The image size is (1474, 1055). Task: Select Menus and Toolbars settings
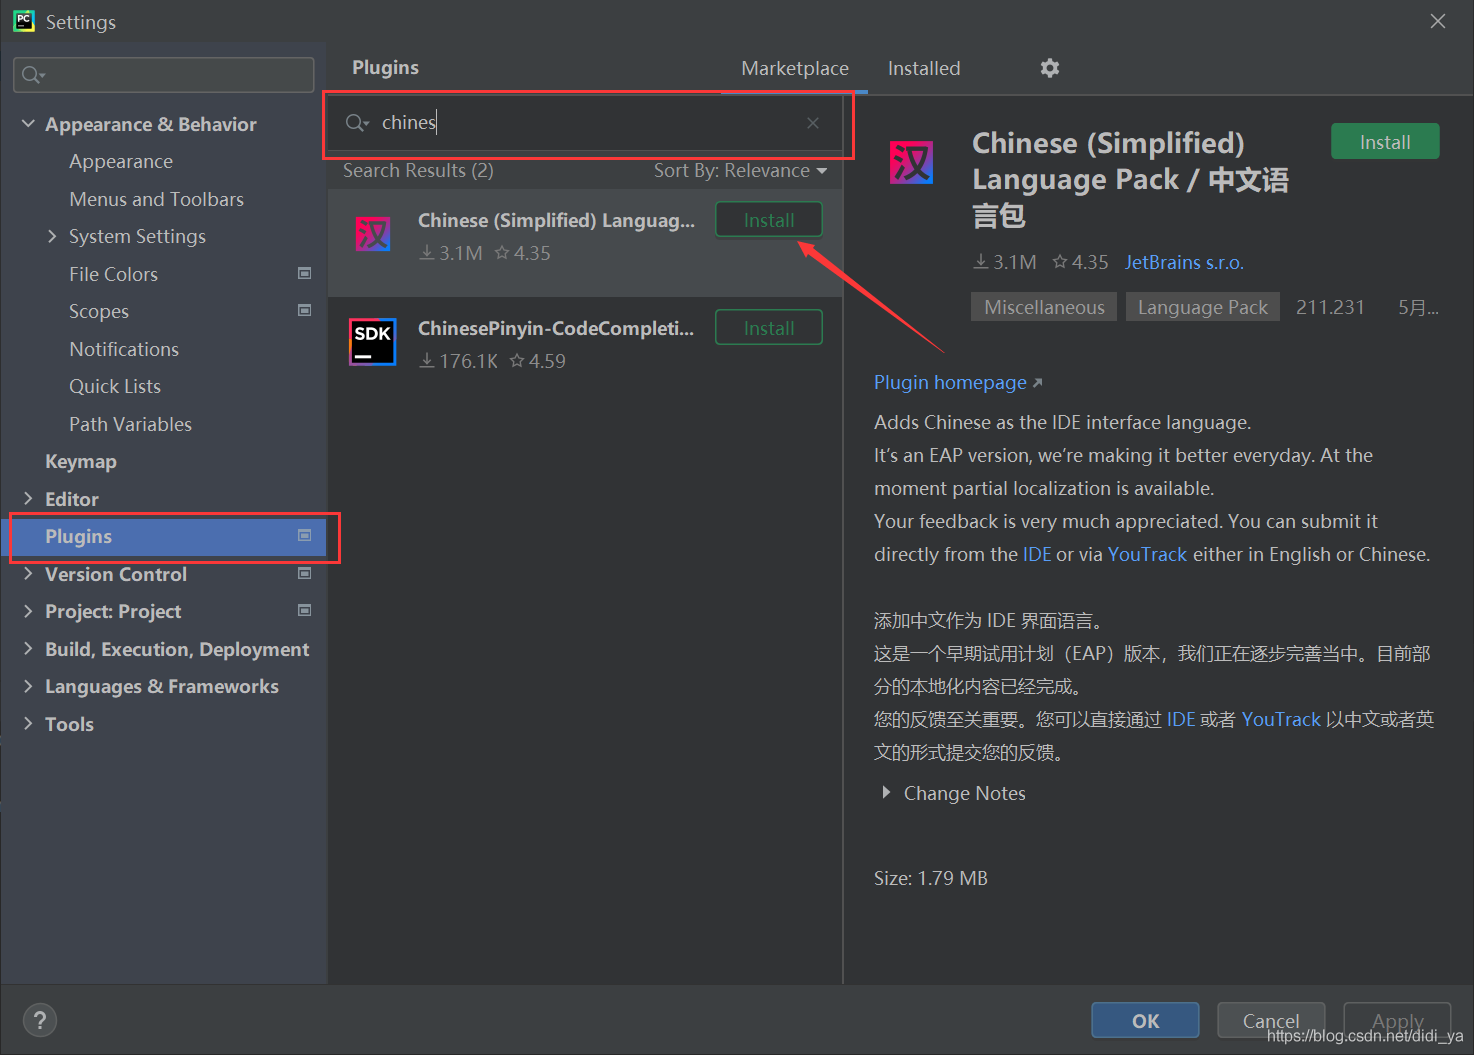157,199
